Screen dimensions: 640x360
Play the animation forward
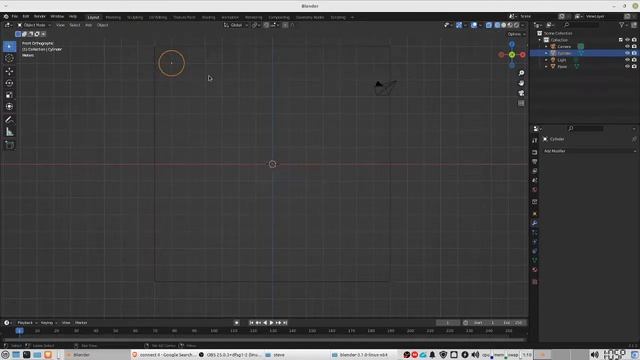pyautogui.click(x=271, y=323)
